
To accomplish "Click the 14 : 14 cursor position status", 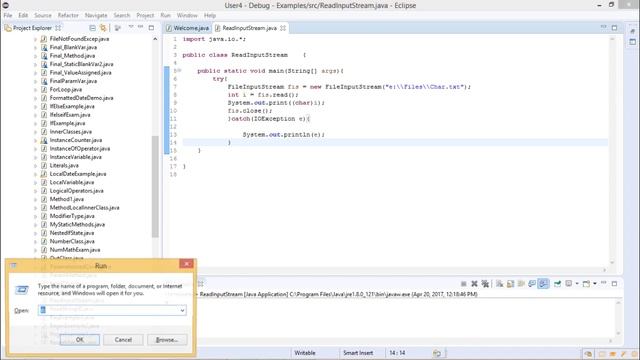I will tap(397, 353).
